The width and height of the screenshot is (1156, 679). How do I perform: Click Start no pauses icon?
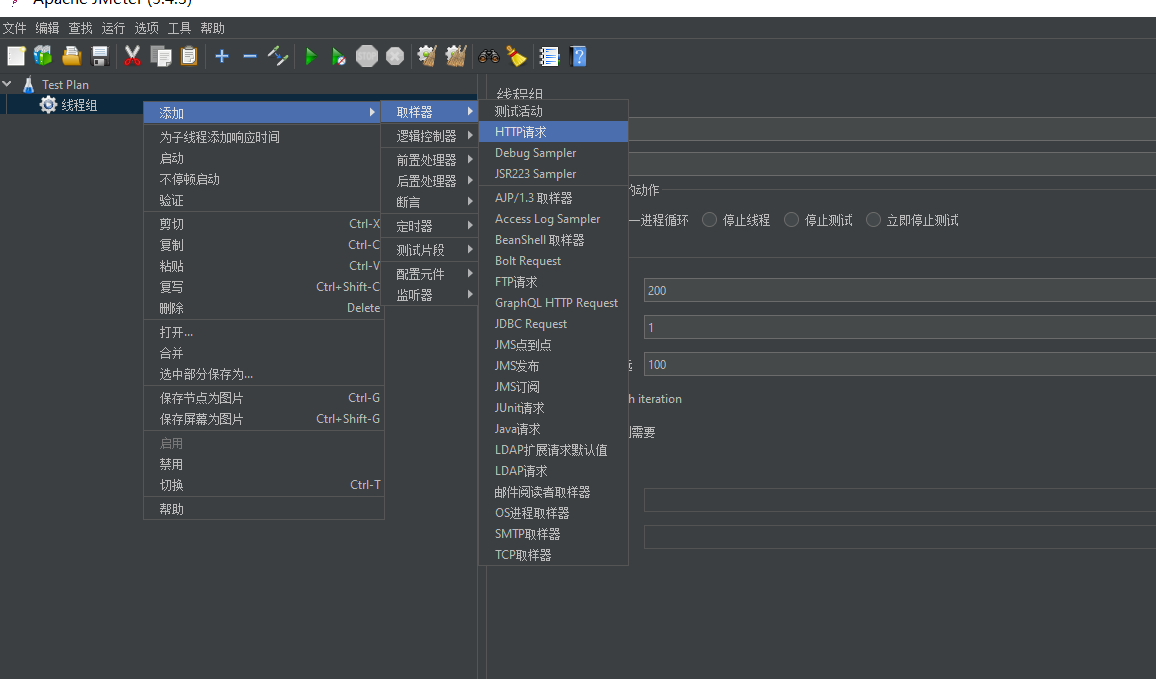(338, 56)
